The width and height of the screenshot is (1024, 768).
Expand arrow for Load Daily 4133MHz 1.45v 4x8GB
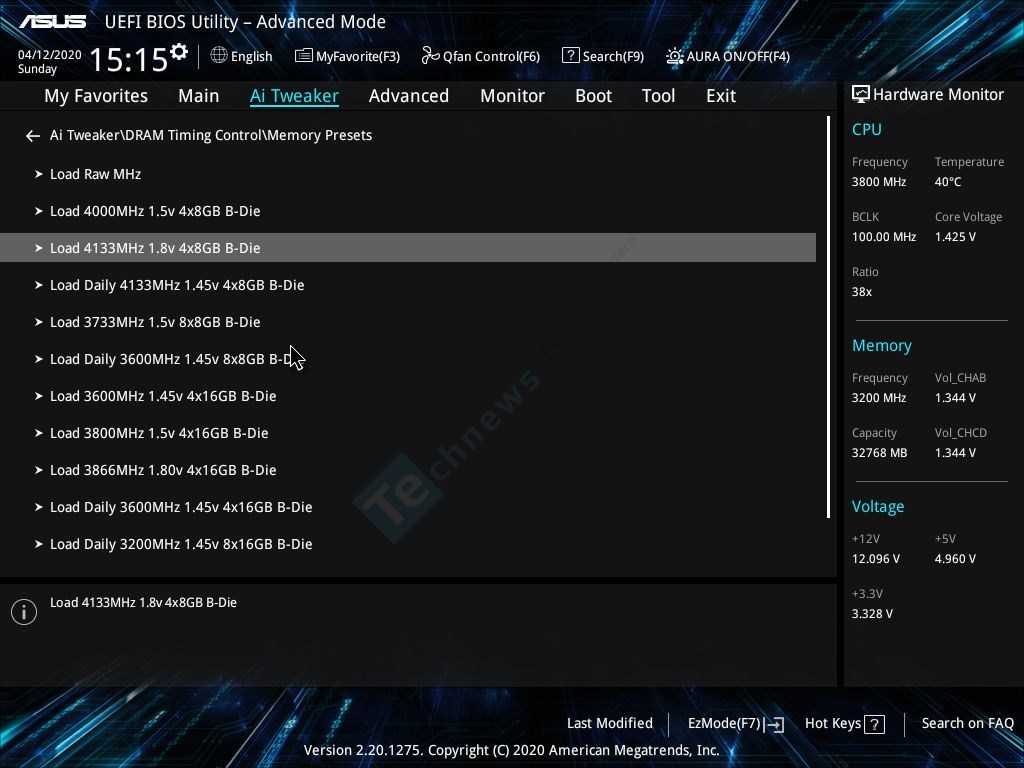coord(39,285)
